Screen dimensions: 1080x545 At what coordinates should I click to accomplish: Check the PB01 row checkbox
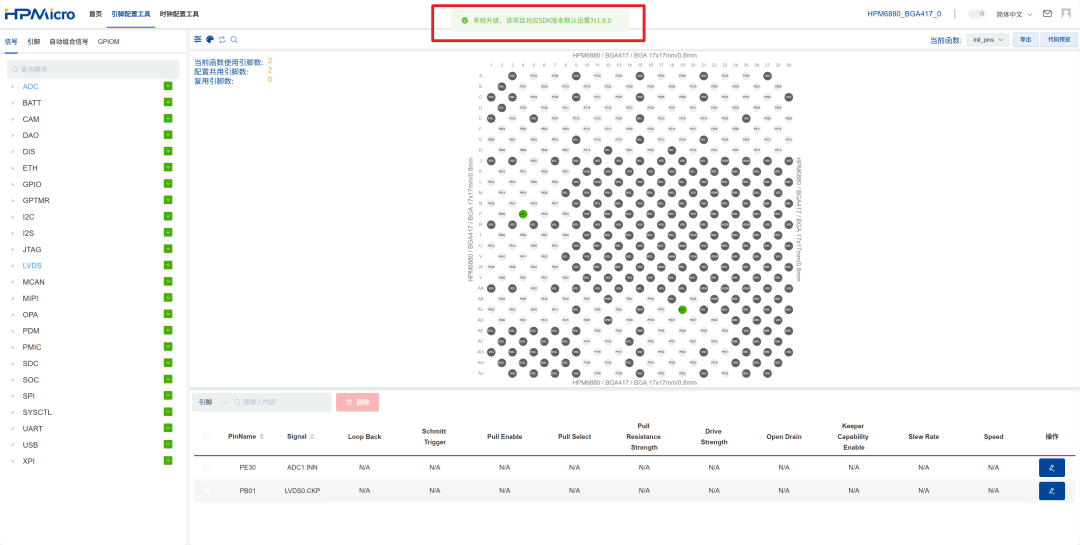[207, 491]
